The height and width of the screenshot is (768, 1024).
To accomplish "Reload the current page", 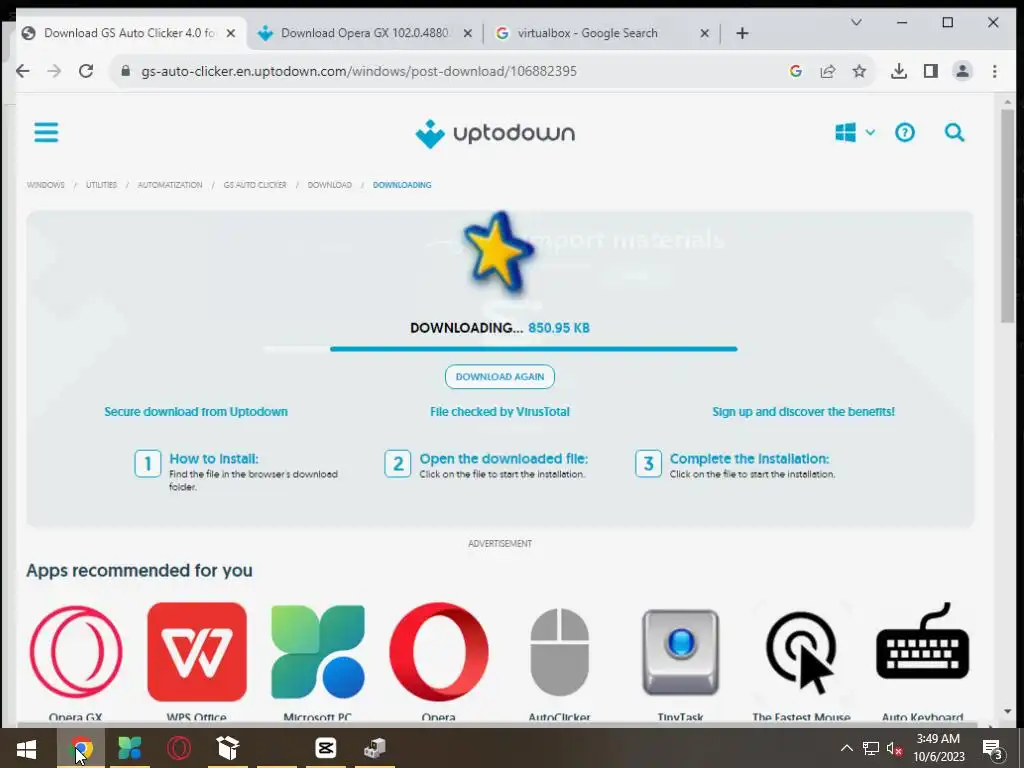I will (x=86, y=71).
